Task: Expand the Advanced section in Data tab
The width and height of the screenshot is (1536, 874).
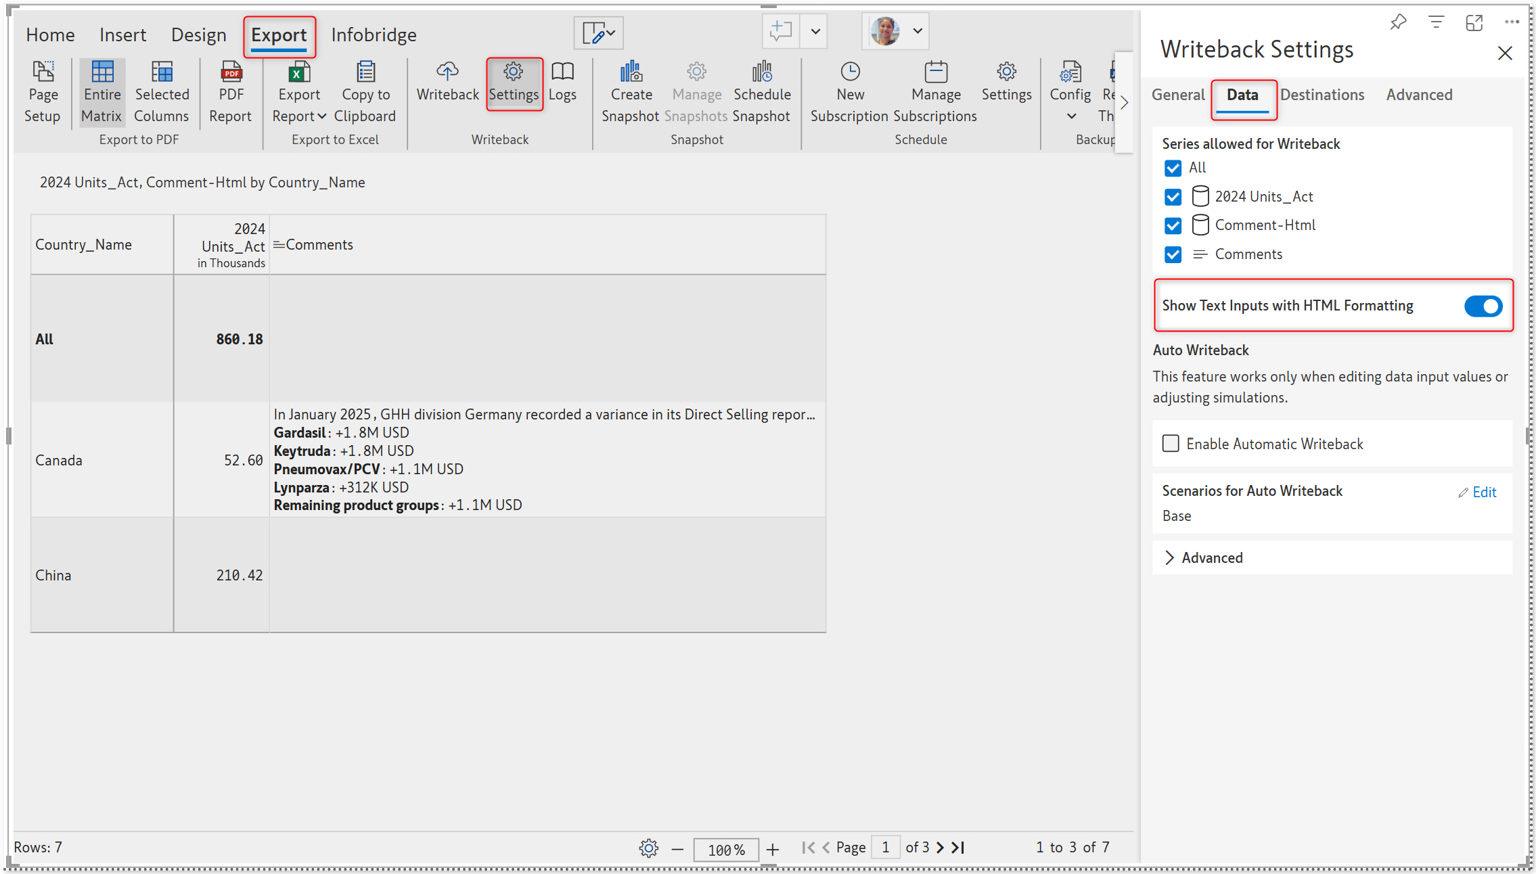Action: (x=1170, y=558)
